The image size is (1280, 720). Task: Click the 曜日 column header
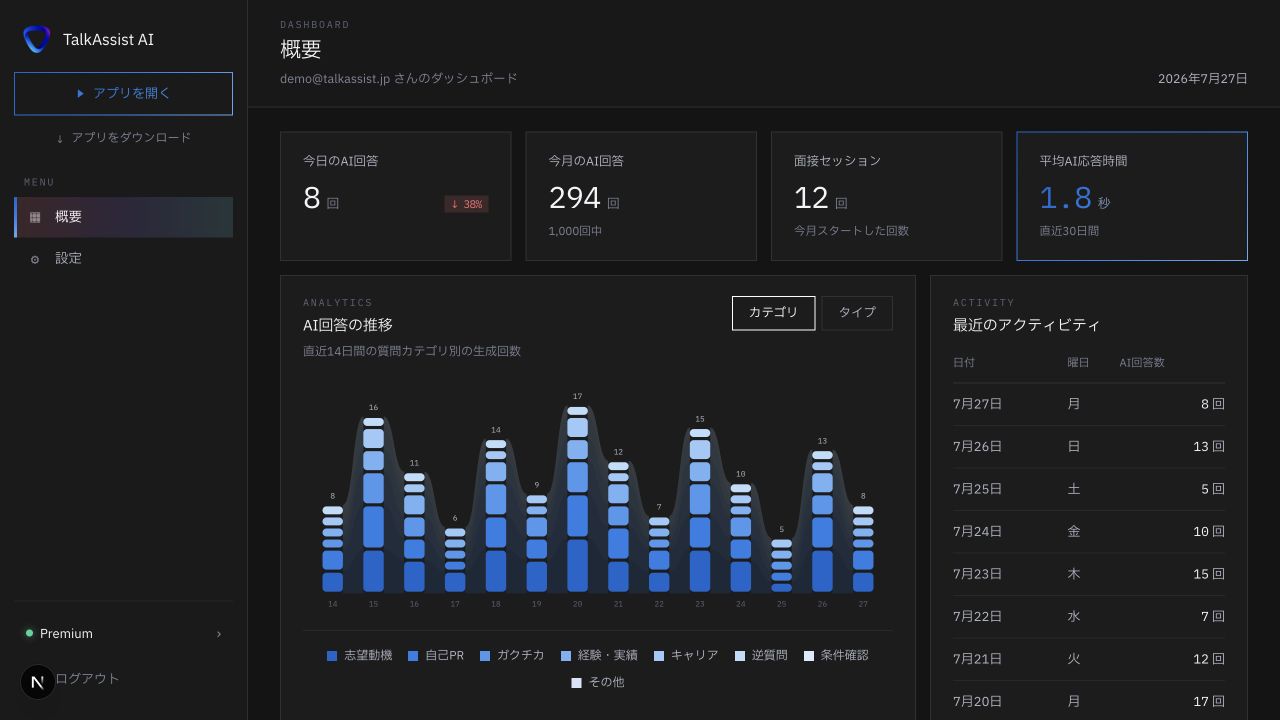1078,363
